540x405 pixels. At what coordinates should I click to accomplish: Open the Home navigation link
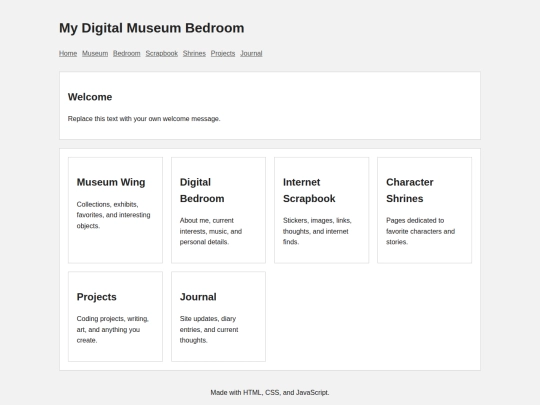(x=68, y=53)
